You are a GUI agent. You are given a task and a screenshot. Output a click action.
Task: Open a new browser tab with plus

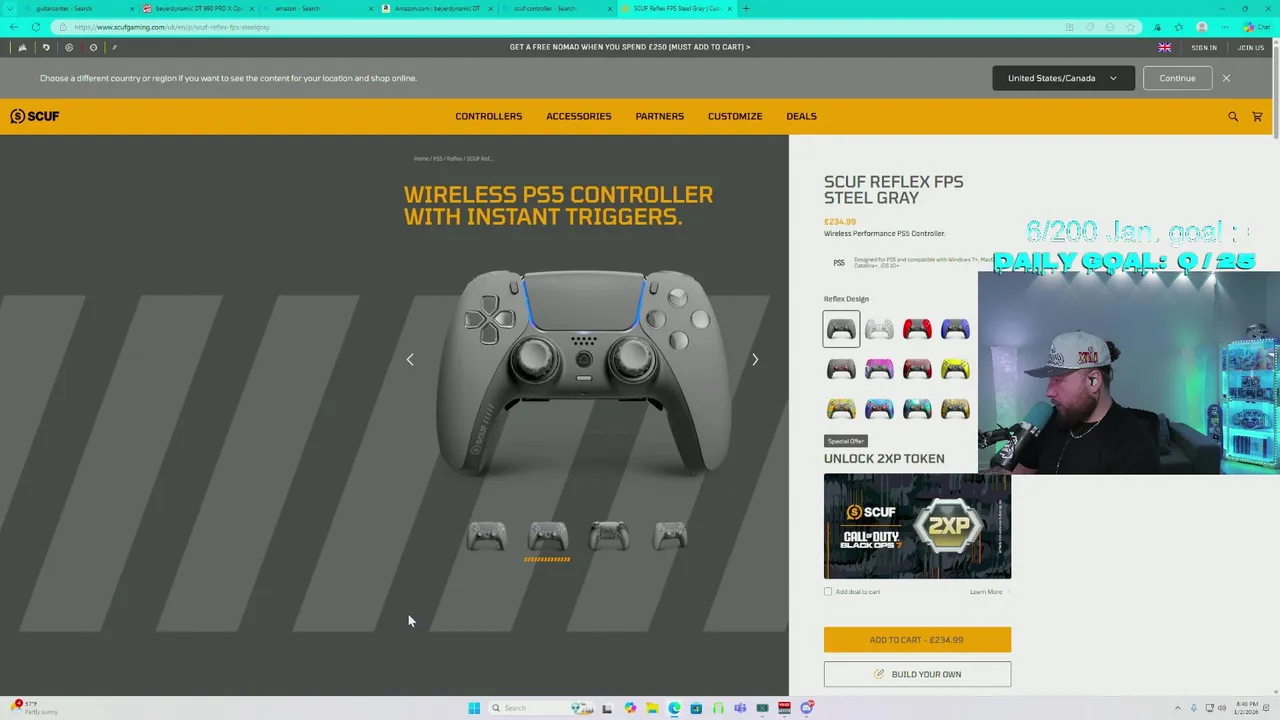click(746, 8)
